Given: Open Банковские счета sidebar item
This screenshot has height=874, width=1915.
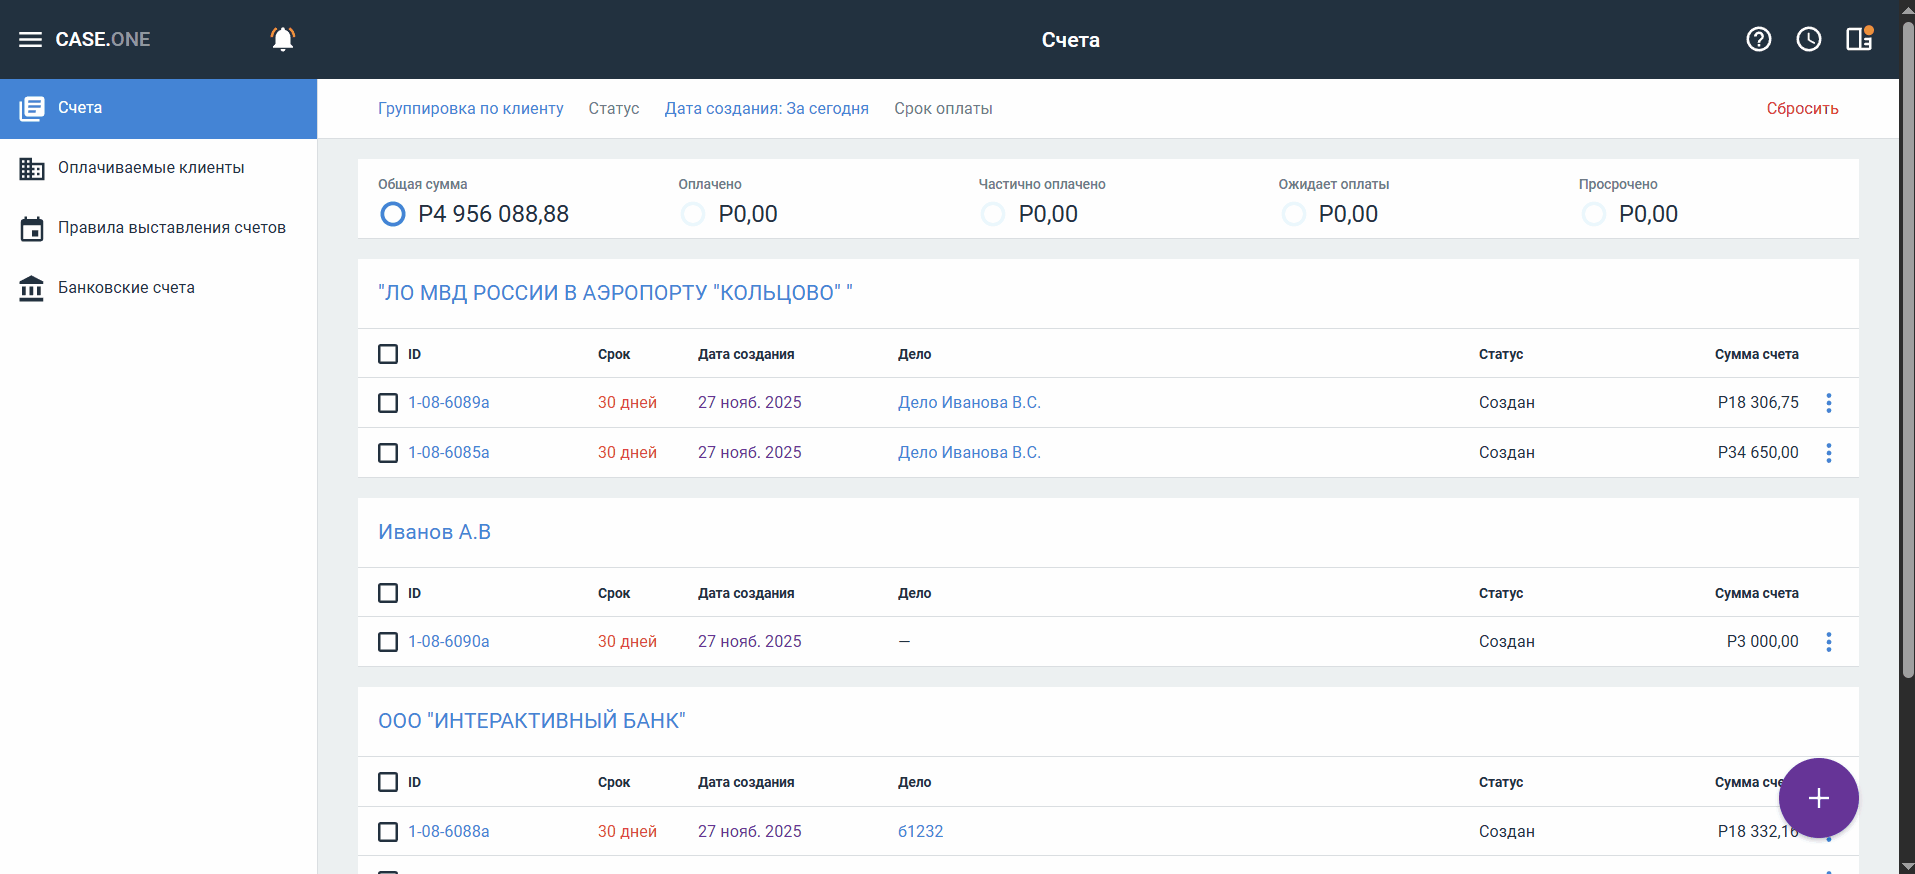Looking at the screenshot, I should [126, 288].
